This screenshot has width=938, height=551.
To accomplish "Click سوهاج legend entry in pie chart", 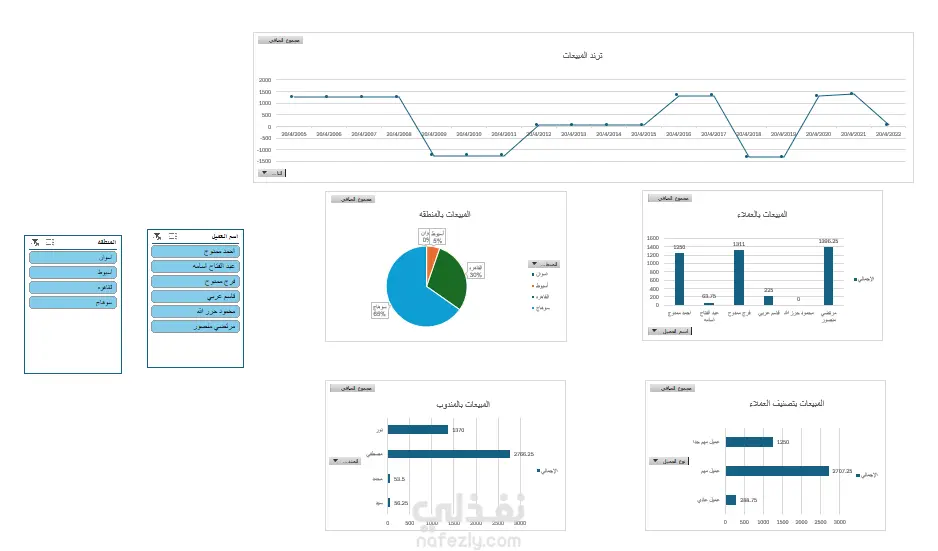I will click(x=540, y=308).
